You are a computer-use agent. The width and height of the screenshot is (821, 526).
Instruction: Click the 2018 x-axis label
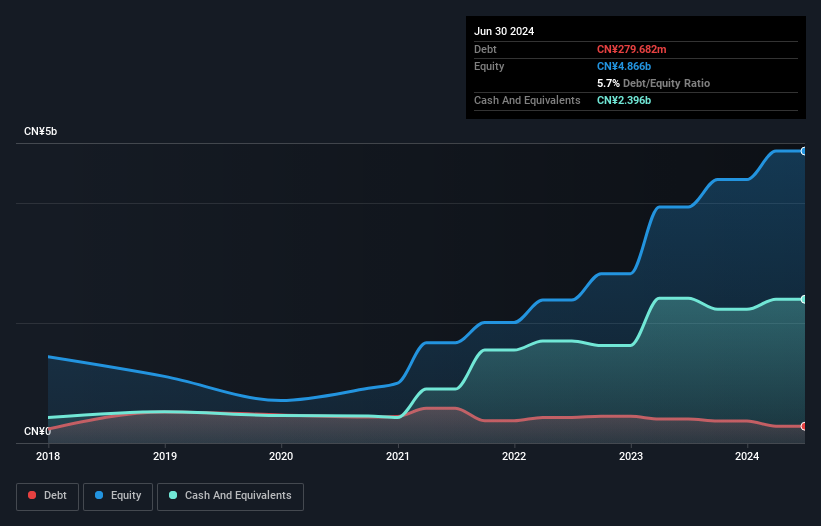48,456
